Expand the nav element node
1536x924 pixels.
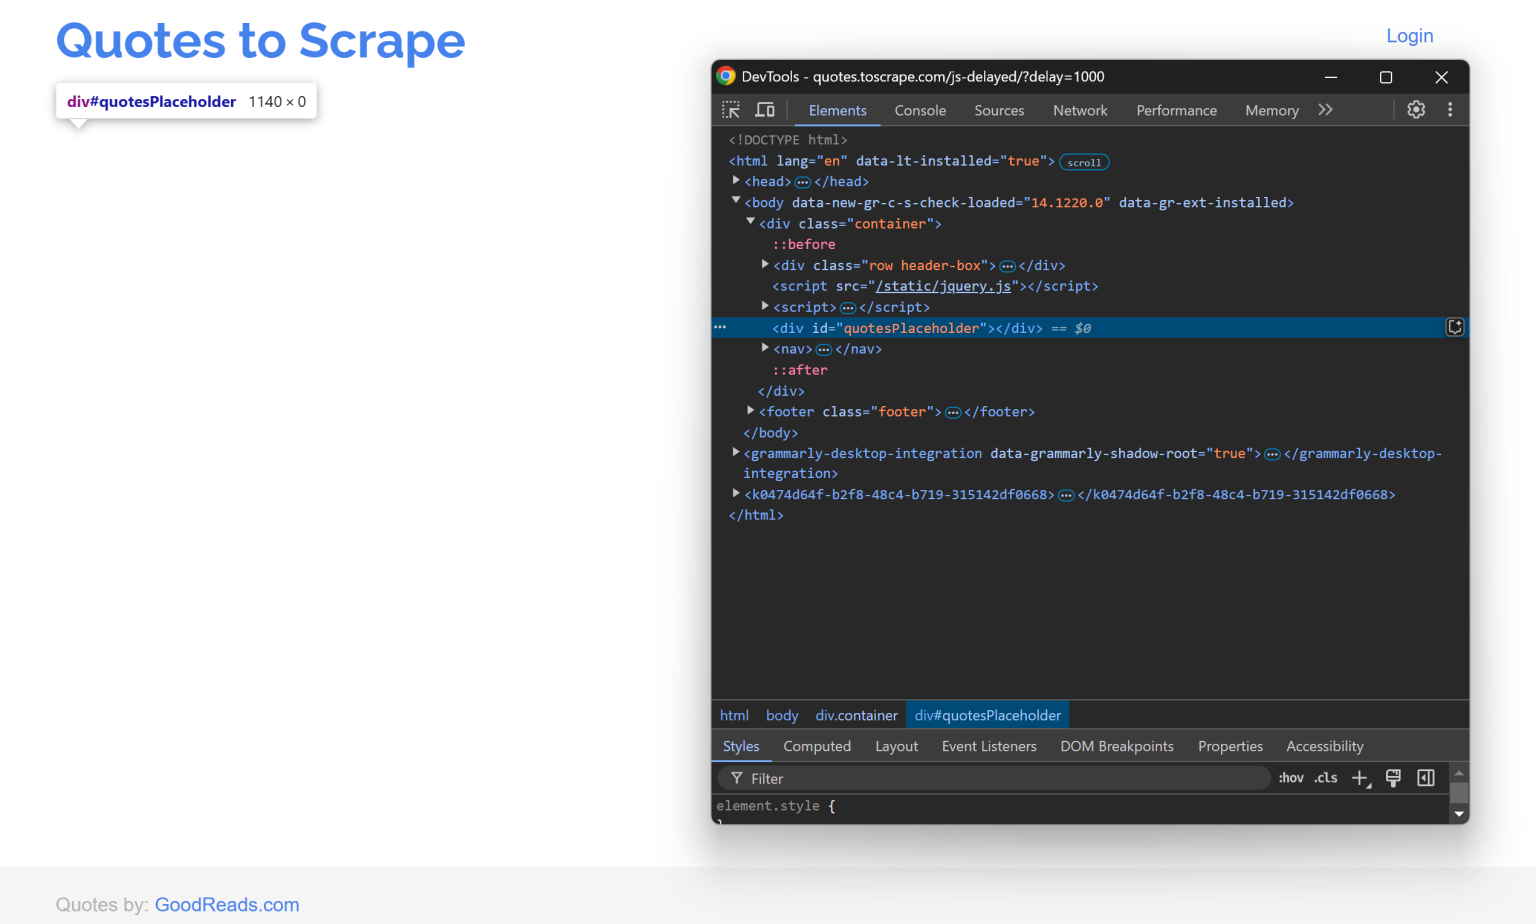(765, 348)
